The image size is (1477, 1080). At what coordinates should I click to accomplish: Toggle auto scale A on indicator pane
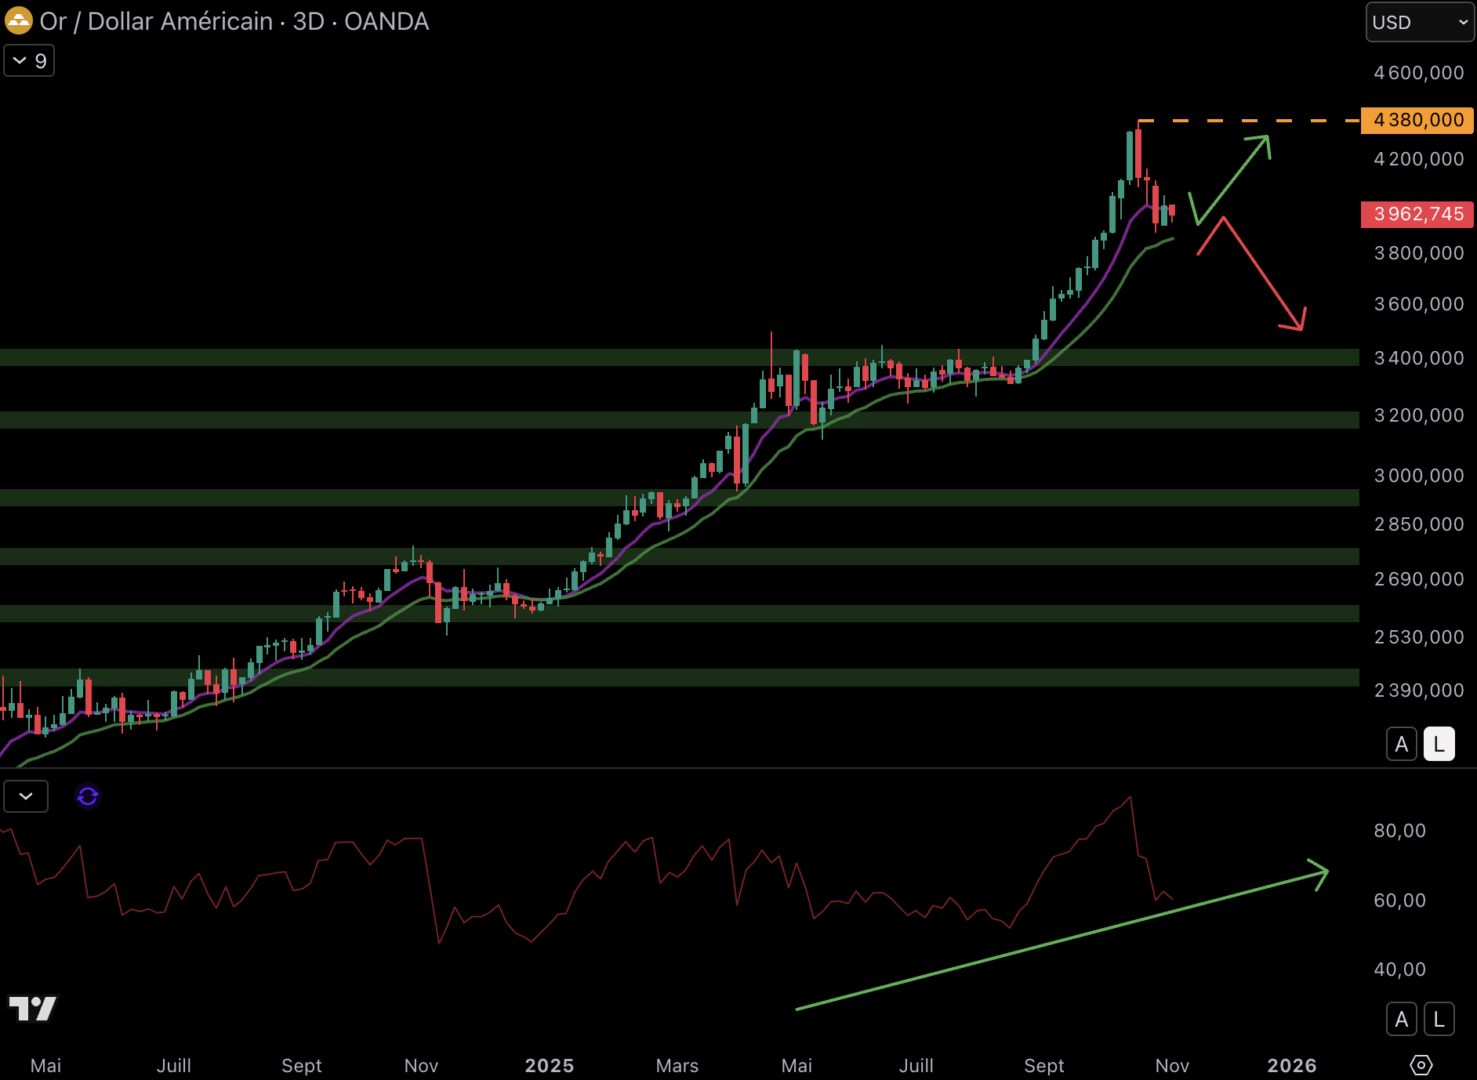click(1401, 1019)
